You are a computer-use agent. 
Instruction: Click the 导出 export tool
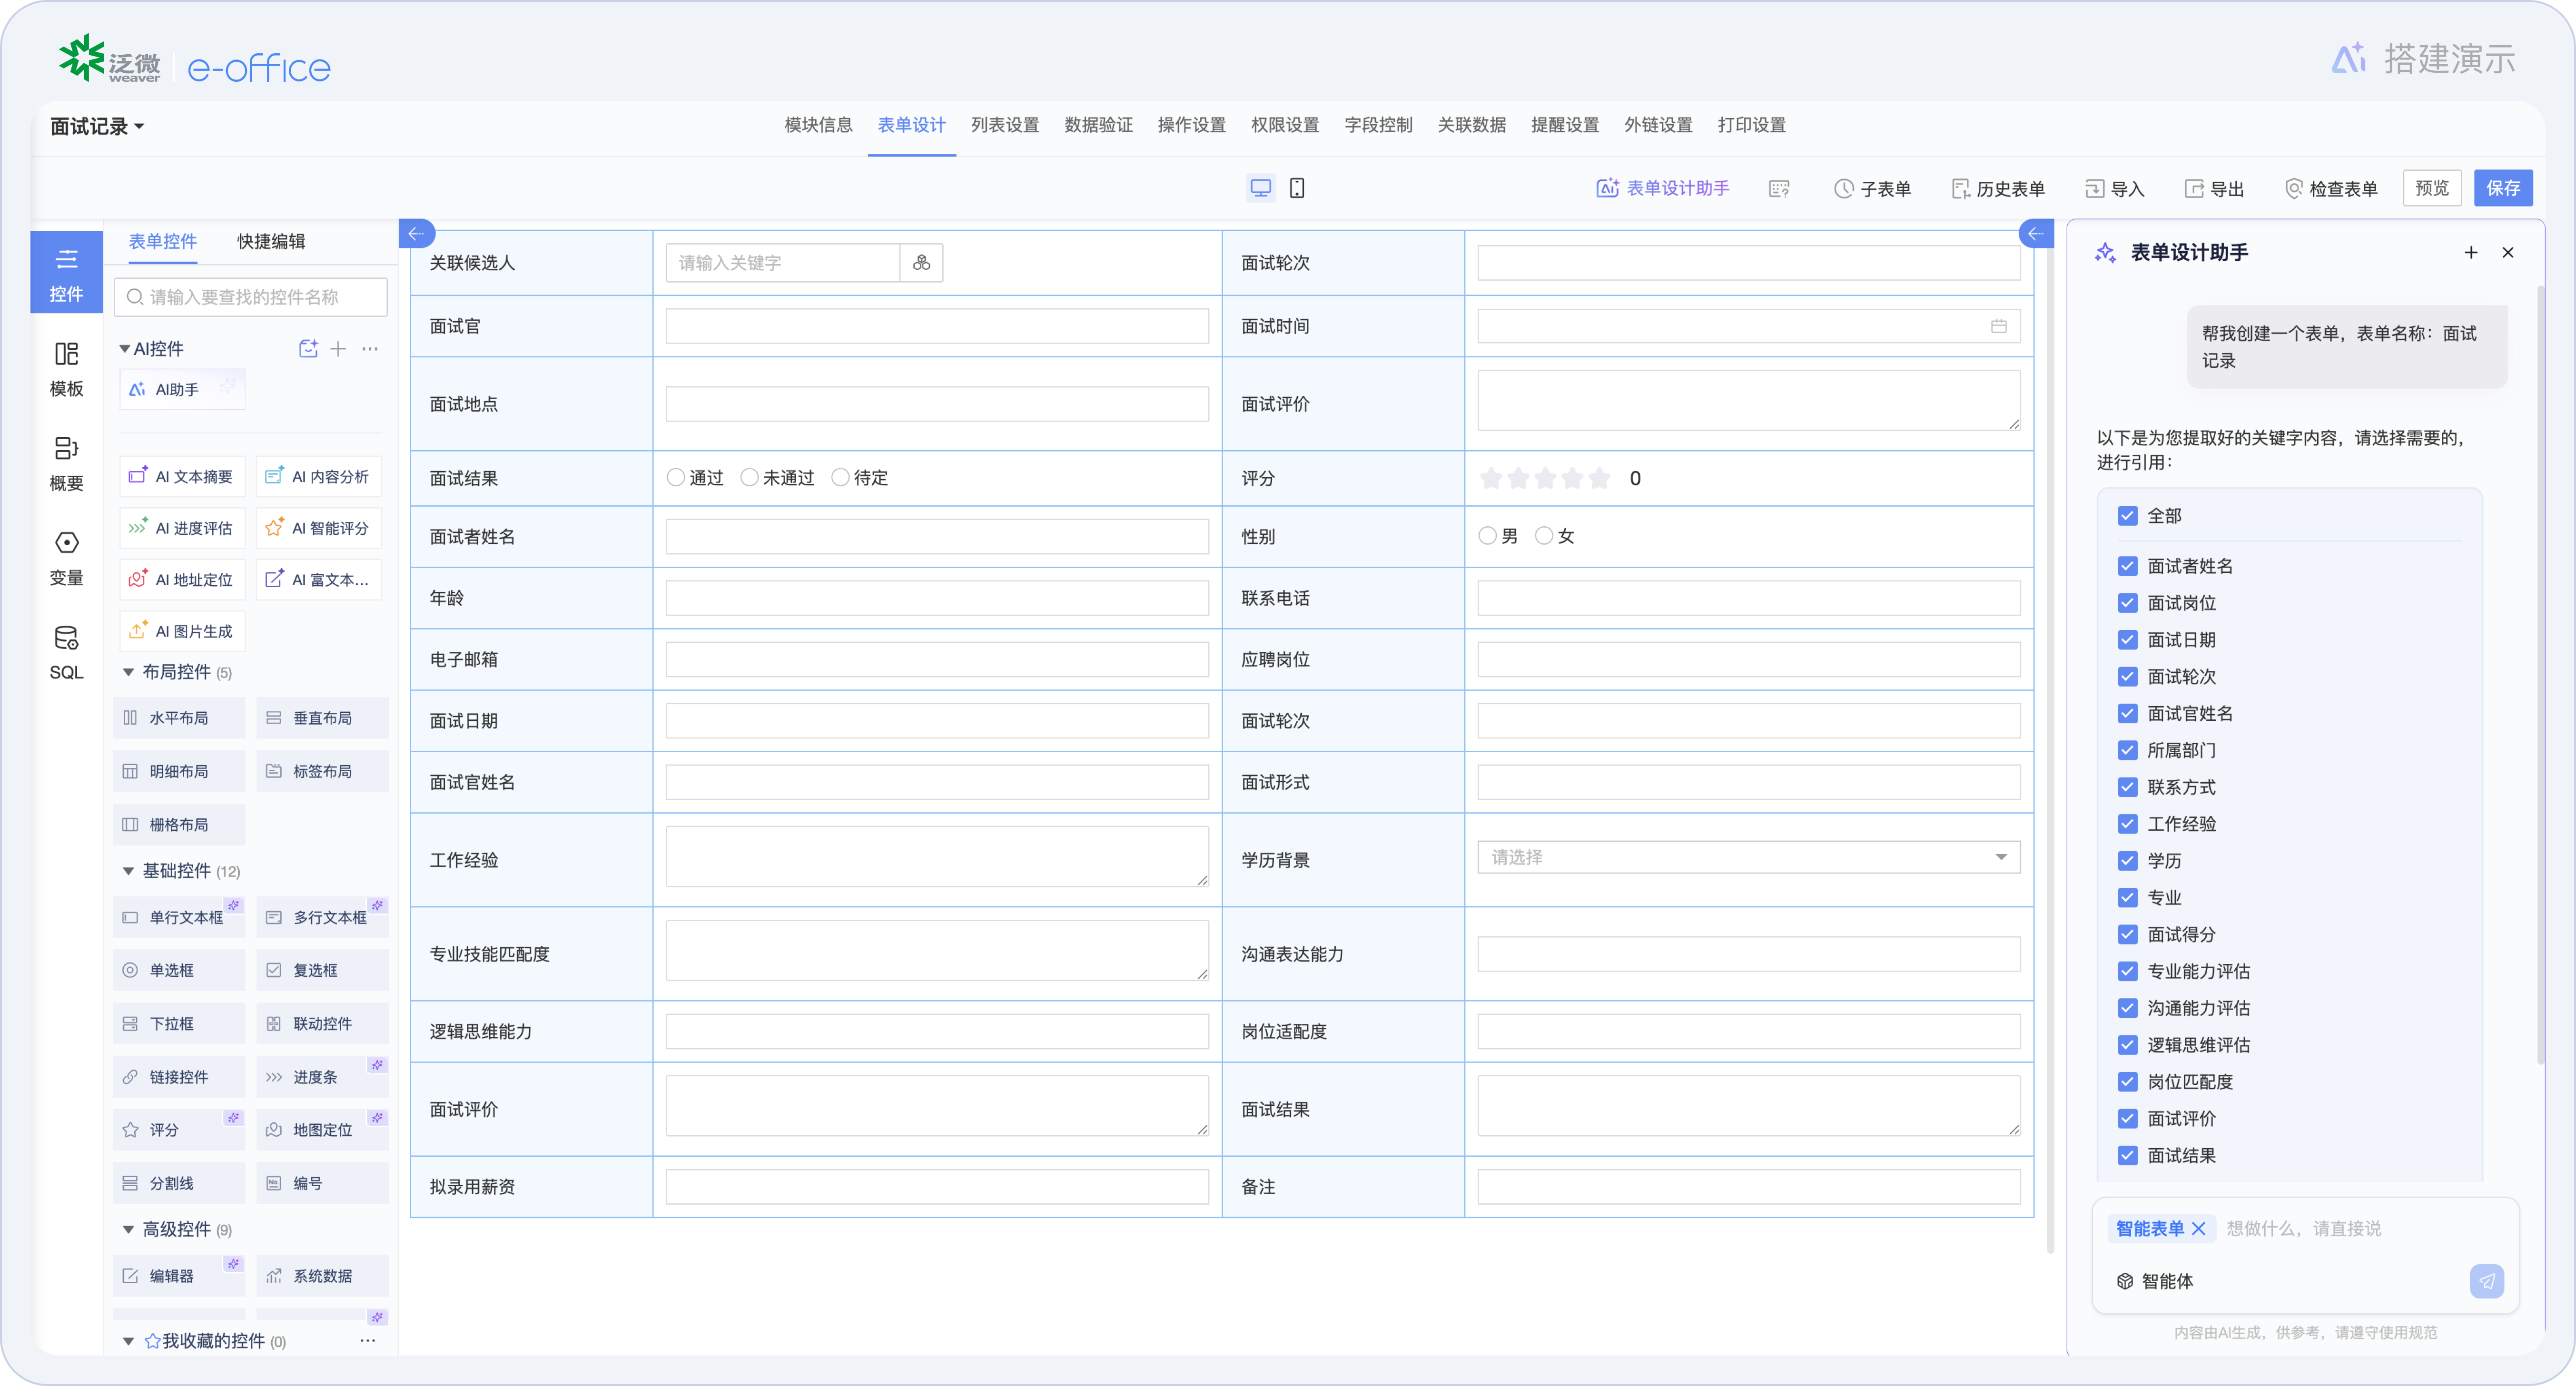[x=2214, y=189]
